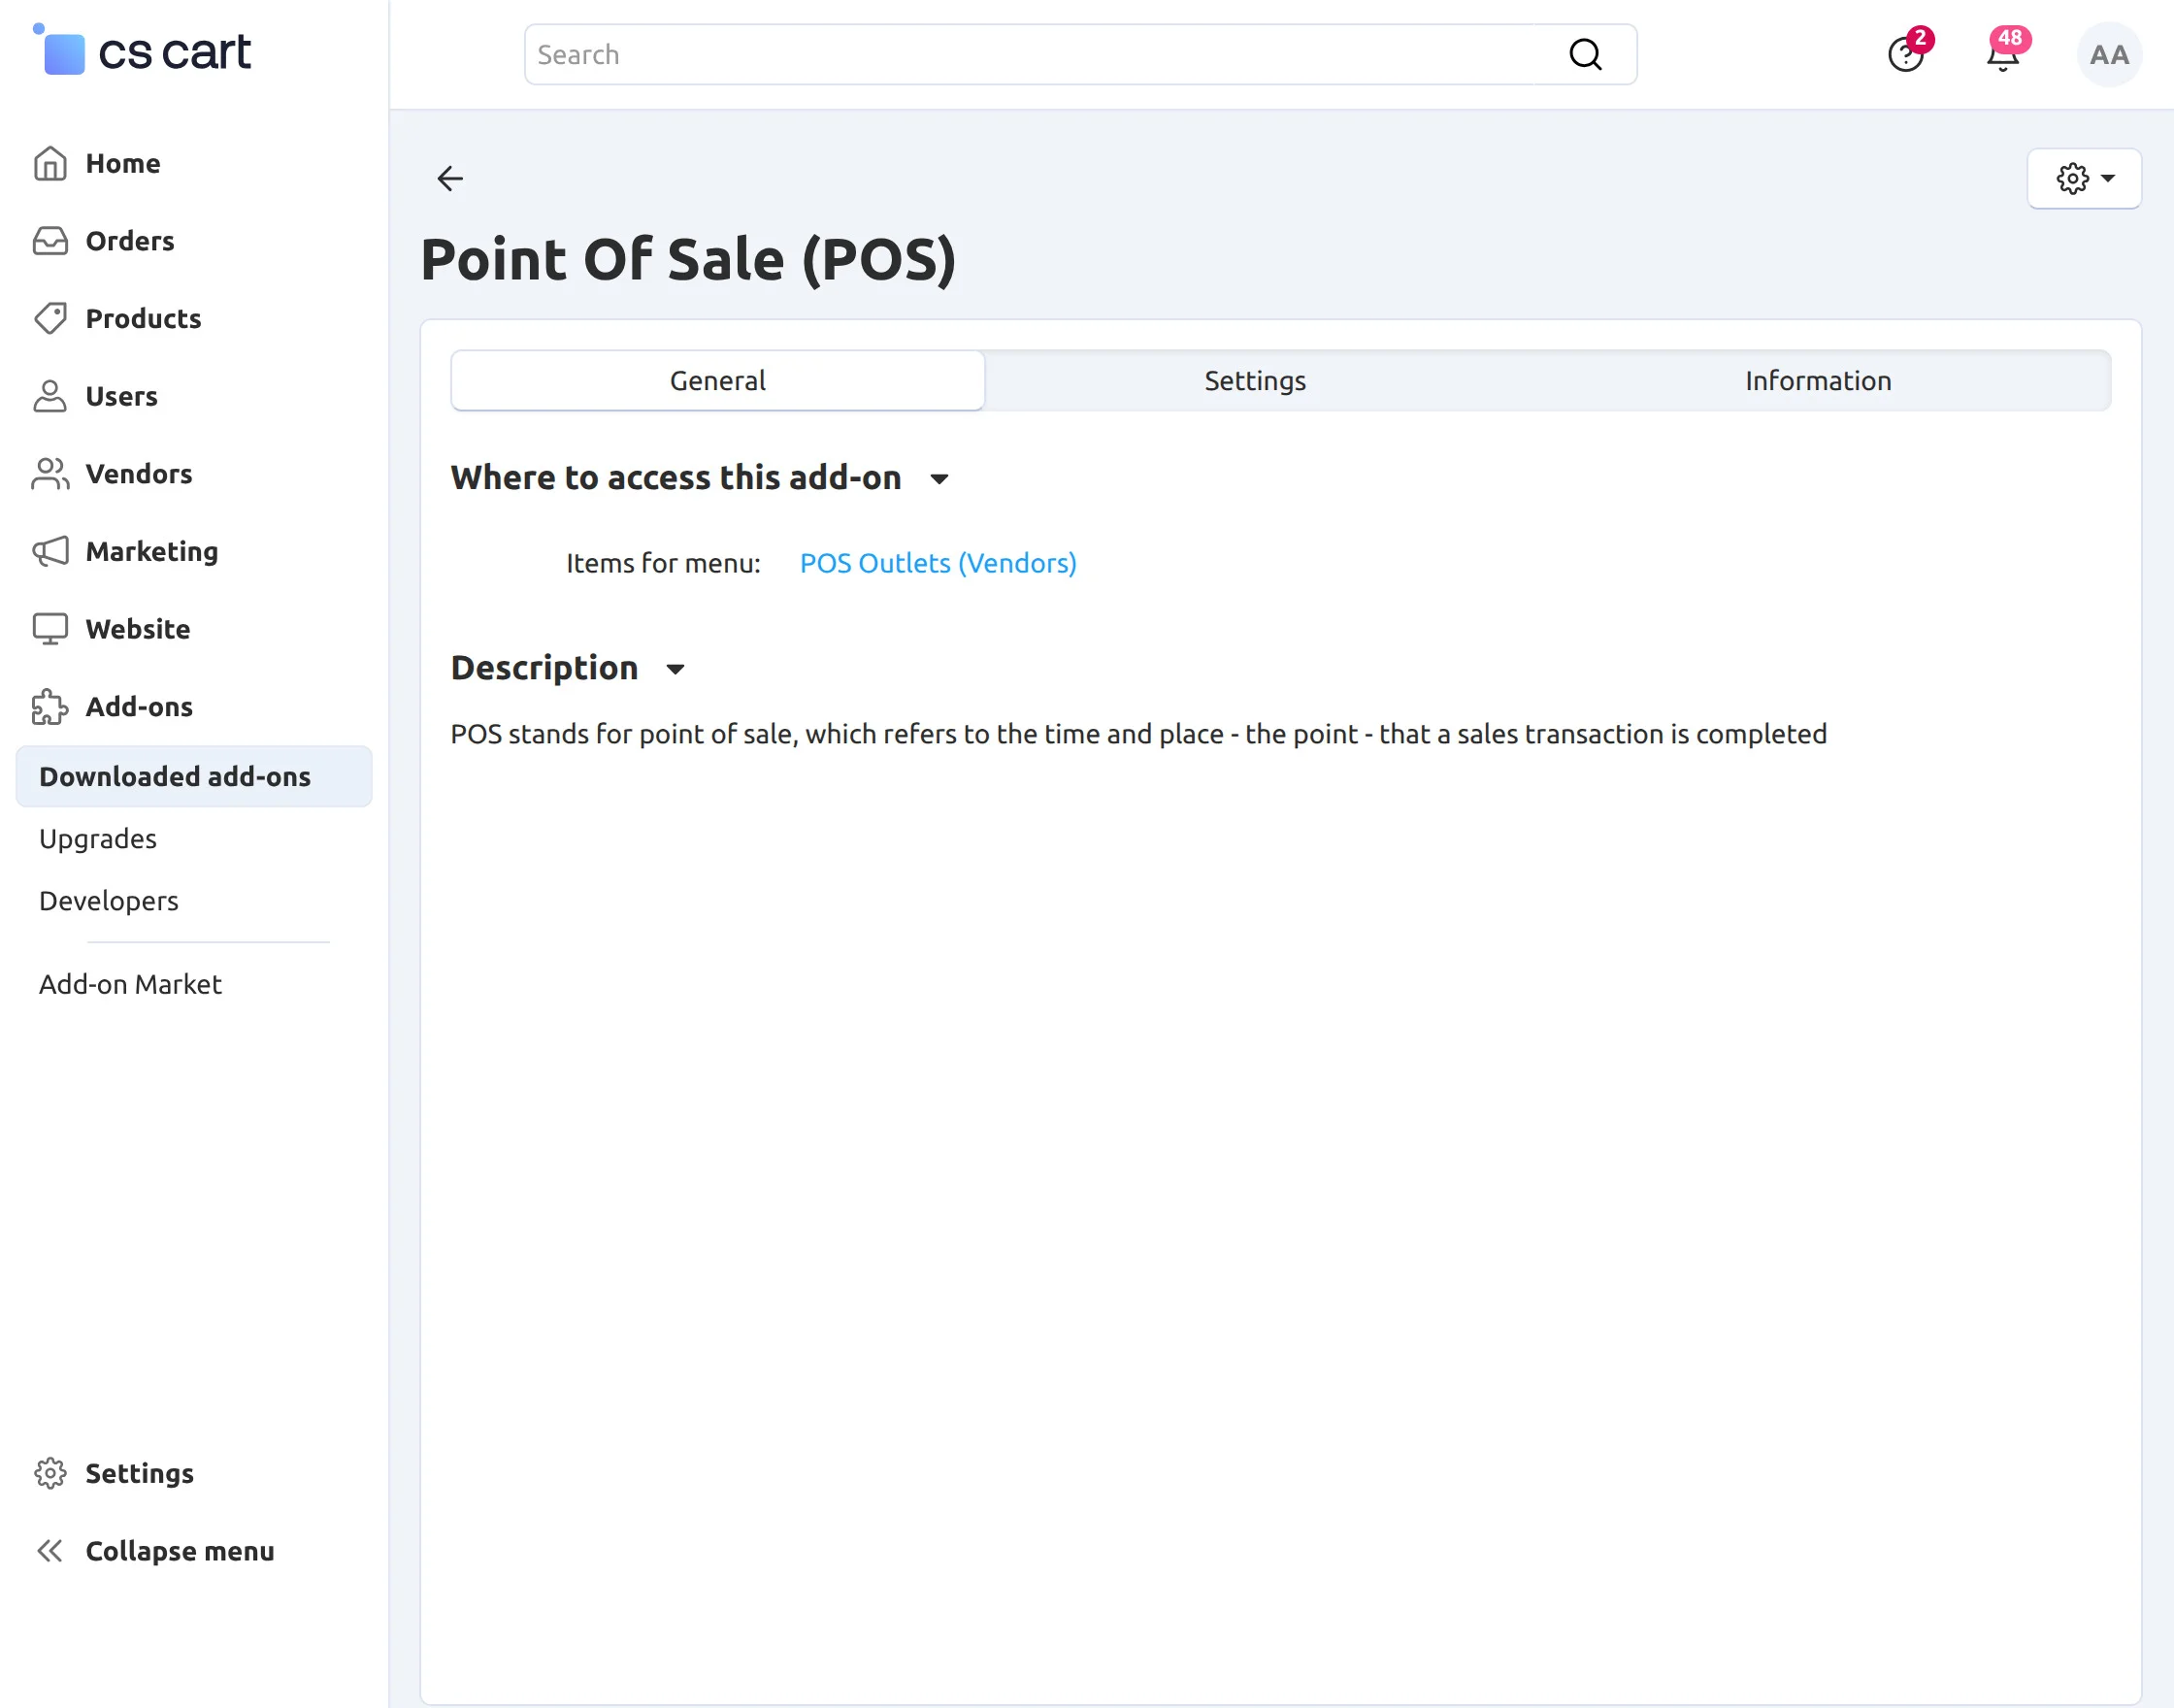Click the search magnifier icon
Screen dimensions: 2174x1708
click(x=1585, y=55)
